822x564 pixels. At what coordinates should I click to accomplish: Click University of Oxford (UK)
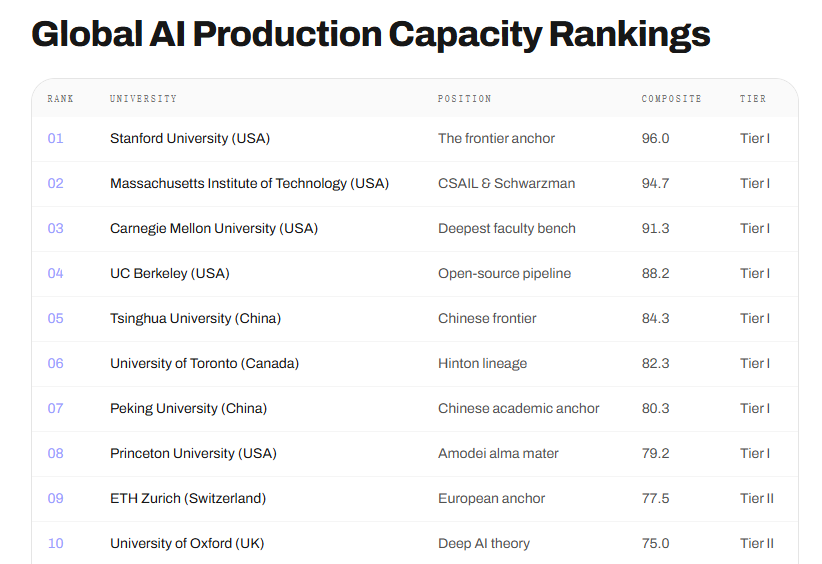click(x=187, y=544)
